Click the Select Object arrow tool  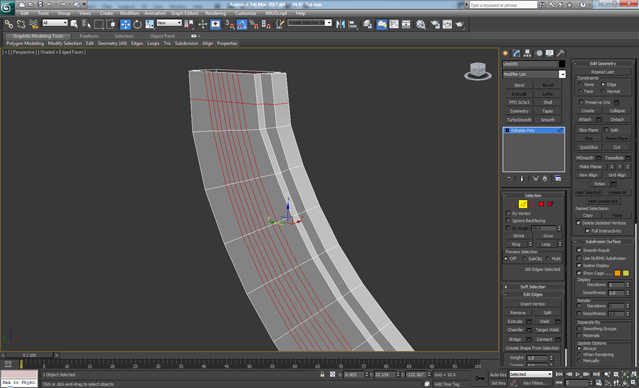pos(74,24)
